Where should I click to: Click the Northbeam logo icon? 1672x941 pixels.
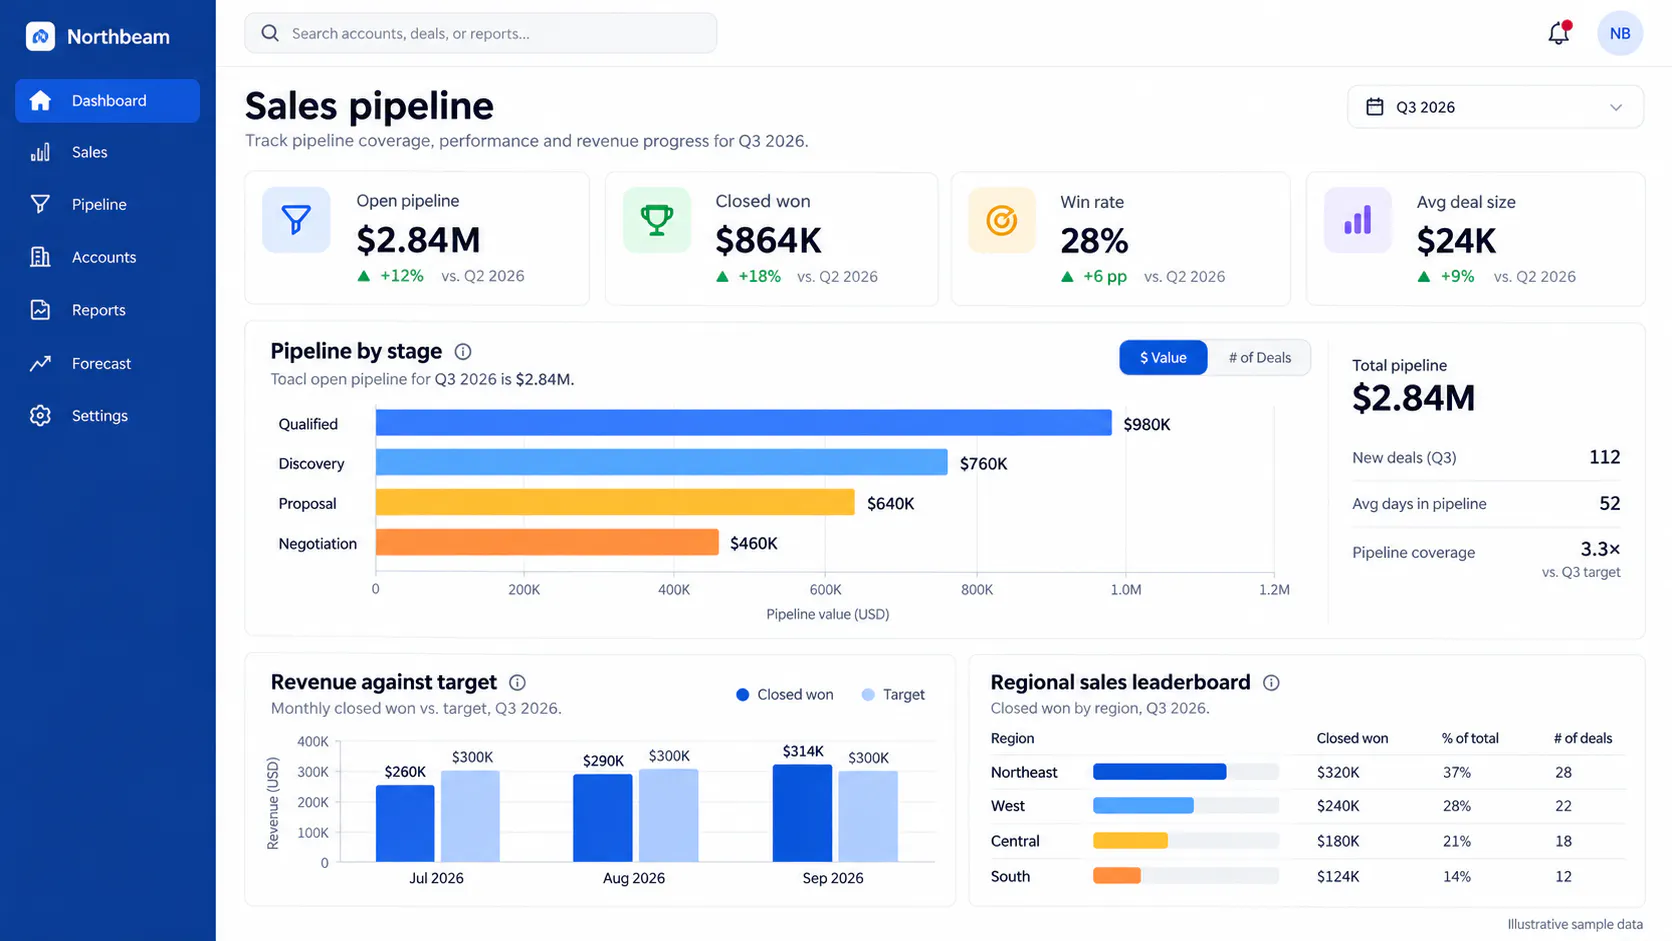click(40, 37)
